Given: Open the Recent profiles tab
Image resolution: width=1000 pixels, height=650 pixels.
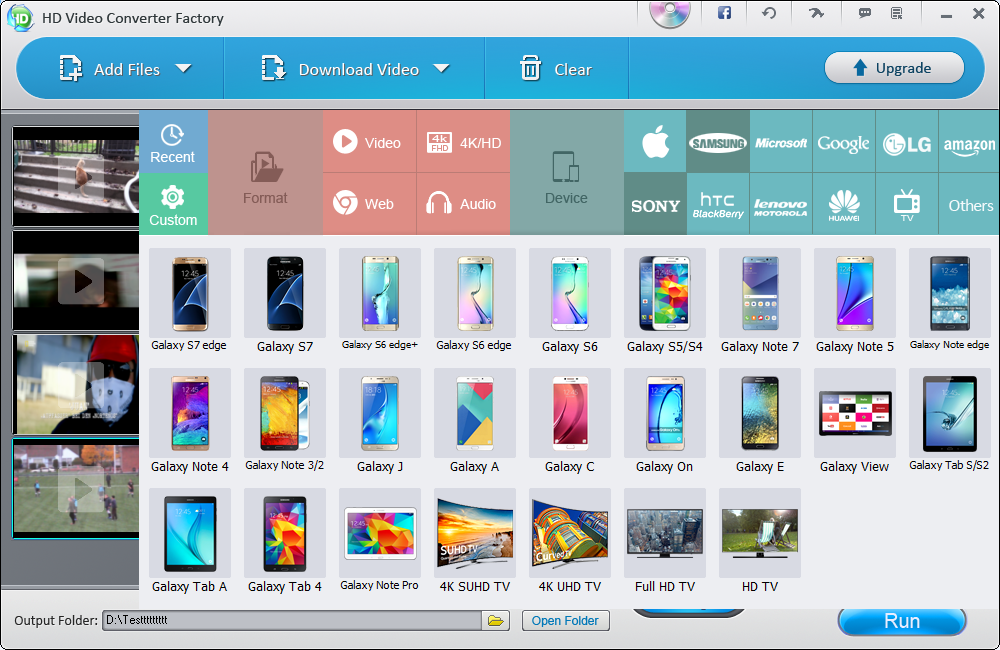Looking at the screenshot, I should (173, 142).
